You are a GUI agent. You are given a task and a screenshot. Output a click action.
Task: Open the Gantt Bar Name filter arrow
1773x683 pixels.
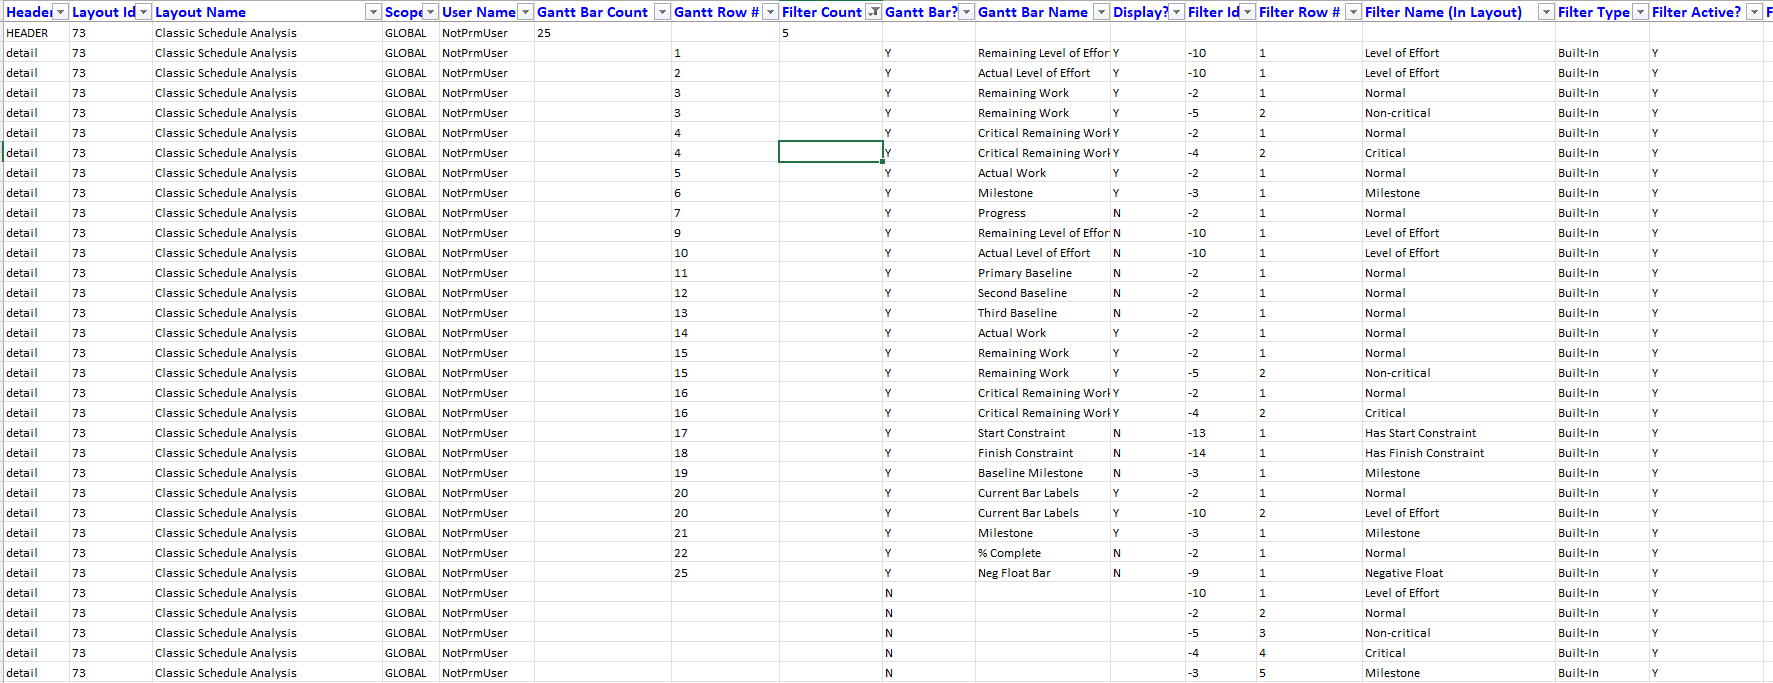(x=1101, y=12)
